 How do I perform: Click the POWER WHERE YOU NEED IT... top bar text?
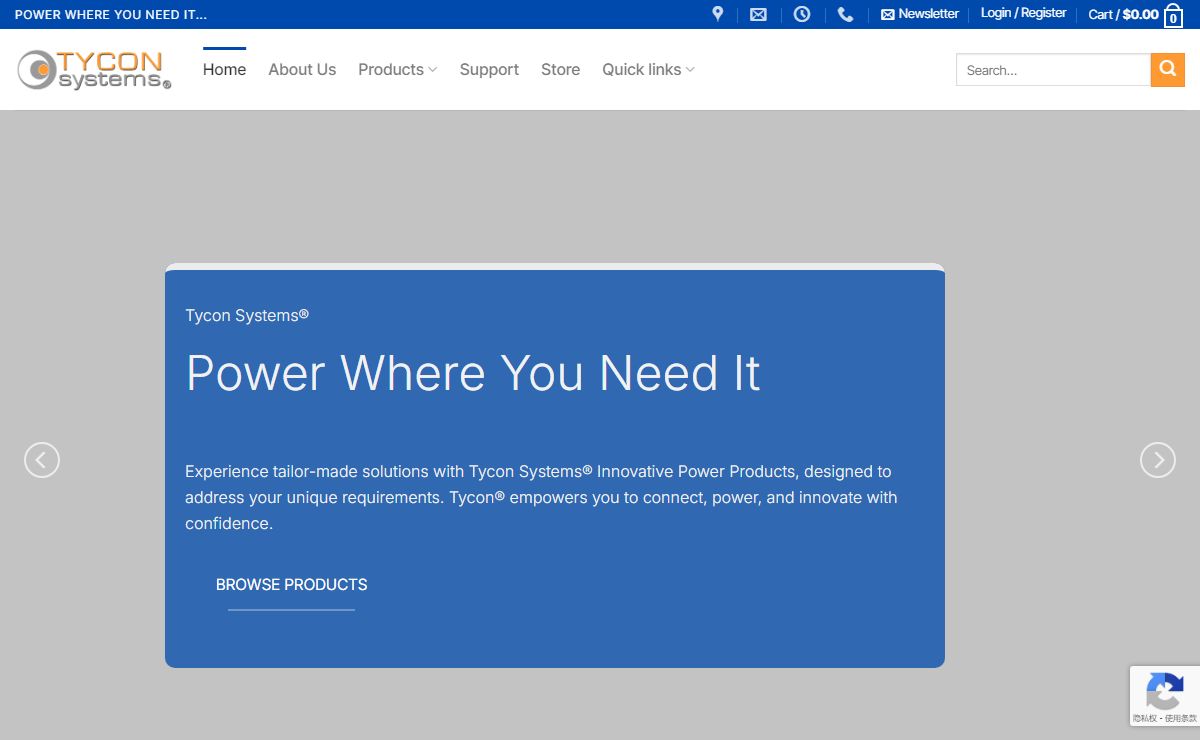[x=111, y=15]
